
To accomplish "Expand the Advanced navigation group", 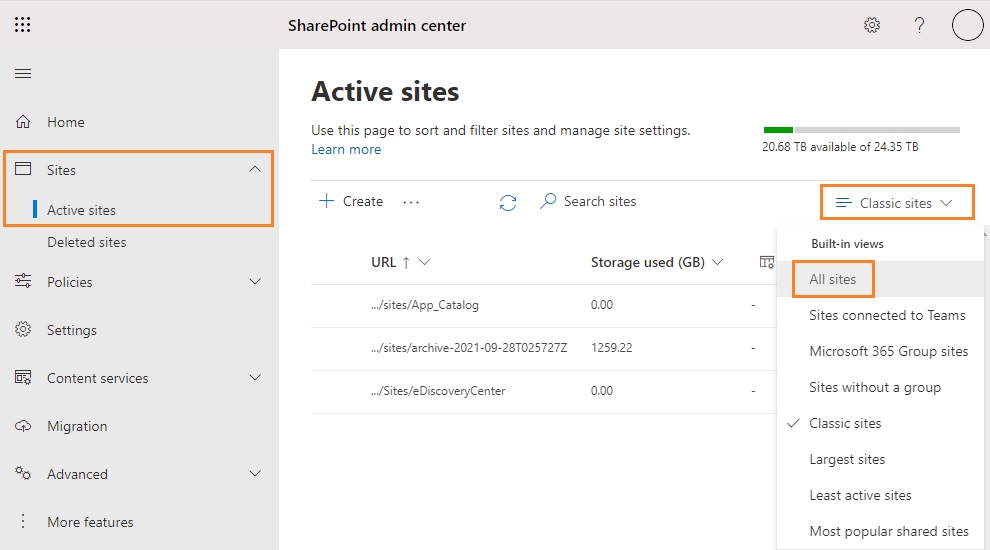I will click(x=254, y=474).
